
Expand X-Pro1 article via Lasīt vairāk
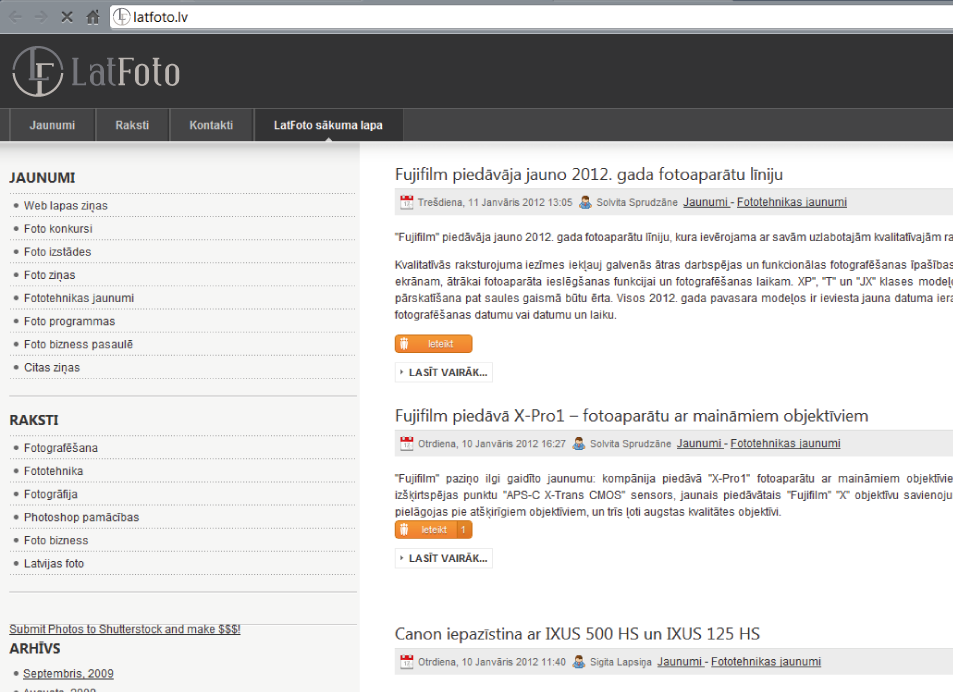point(443,558)
